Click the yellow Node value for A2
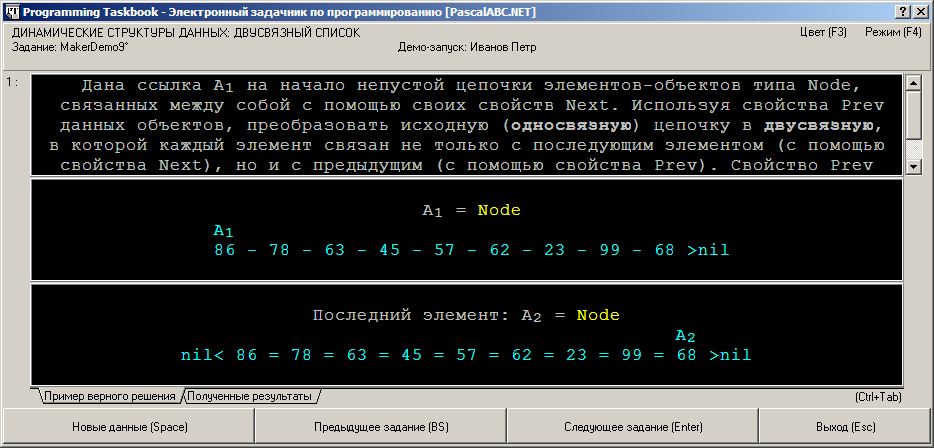This screenshot has height=448, width=934. click(x=598, y=315)
